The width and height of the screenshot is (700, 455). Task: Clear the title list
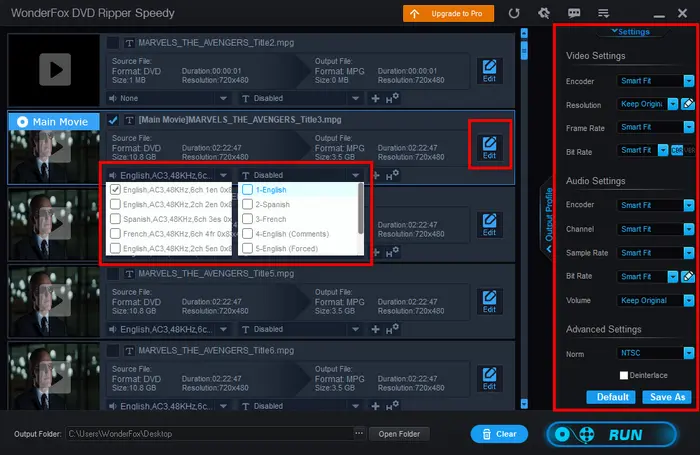click(x=499, y=434)
